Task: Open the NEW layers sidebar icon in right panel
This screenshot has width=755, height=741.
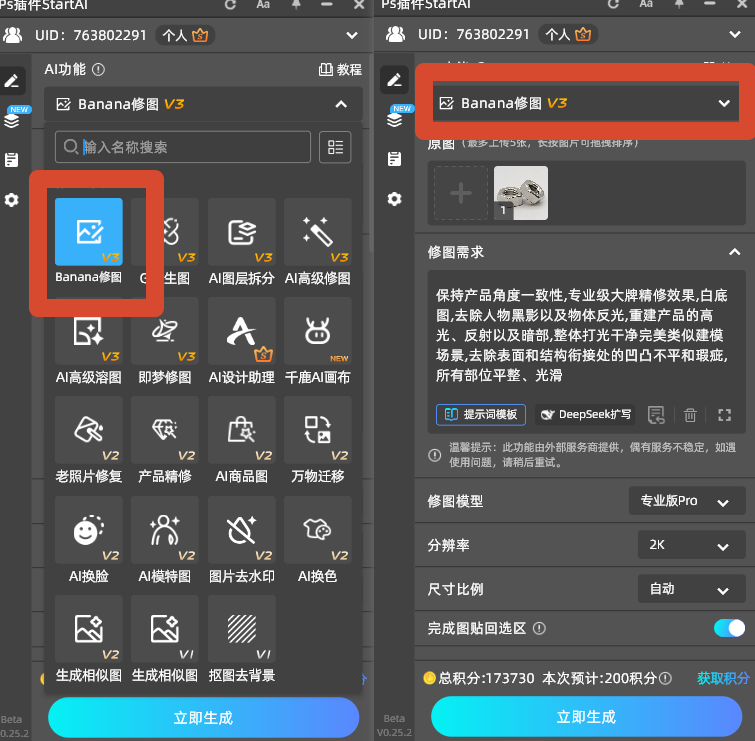Action: tap(395, 118)
